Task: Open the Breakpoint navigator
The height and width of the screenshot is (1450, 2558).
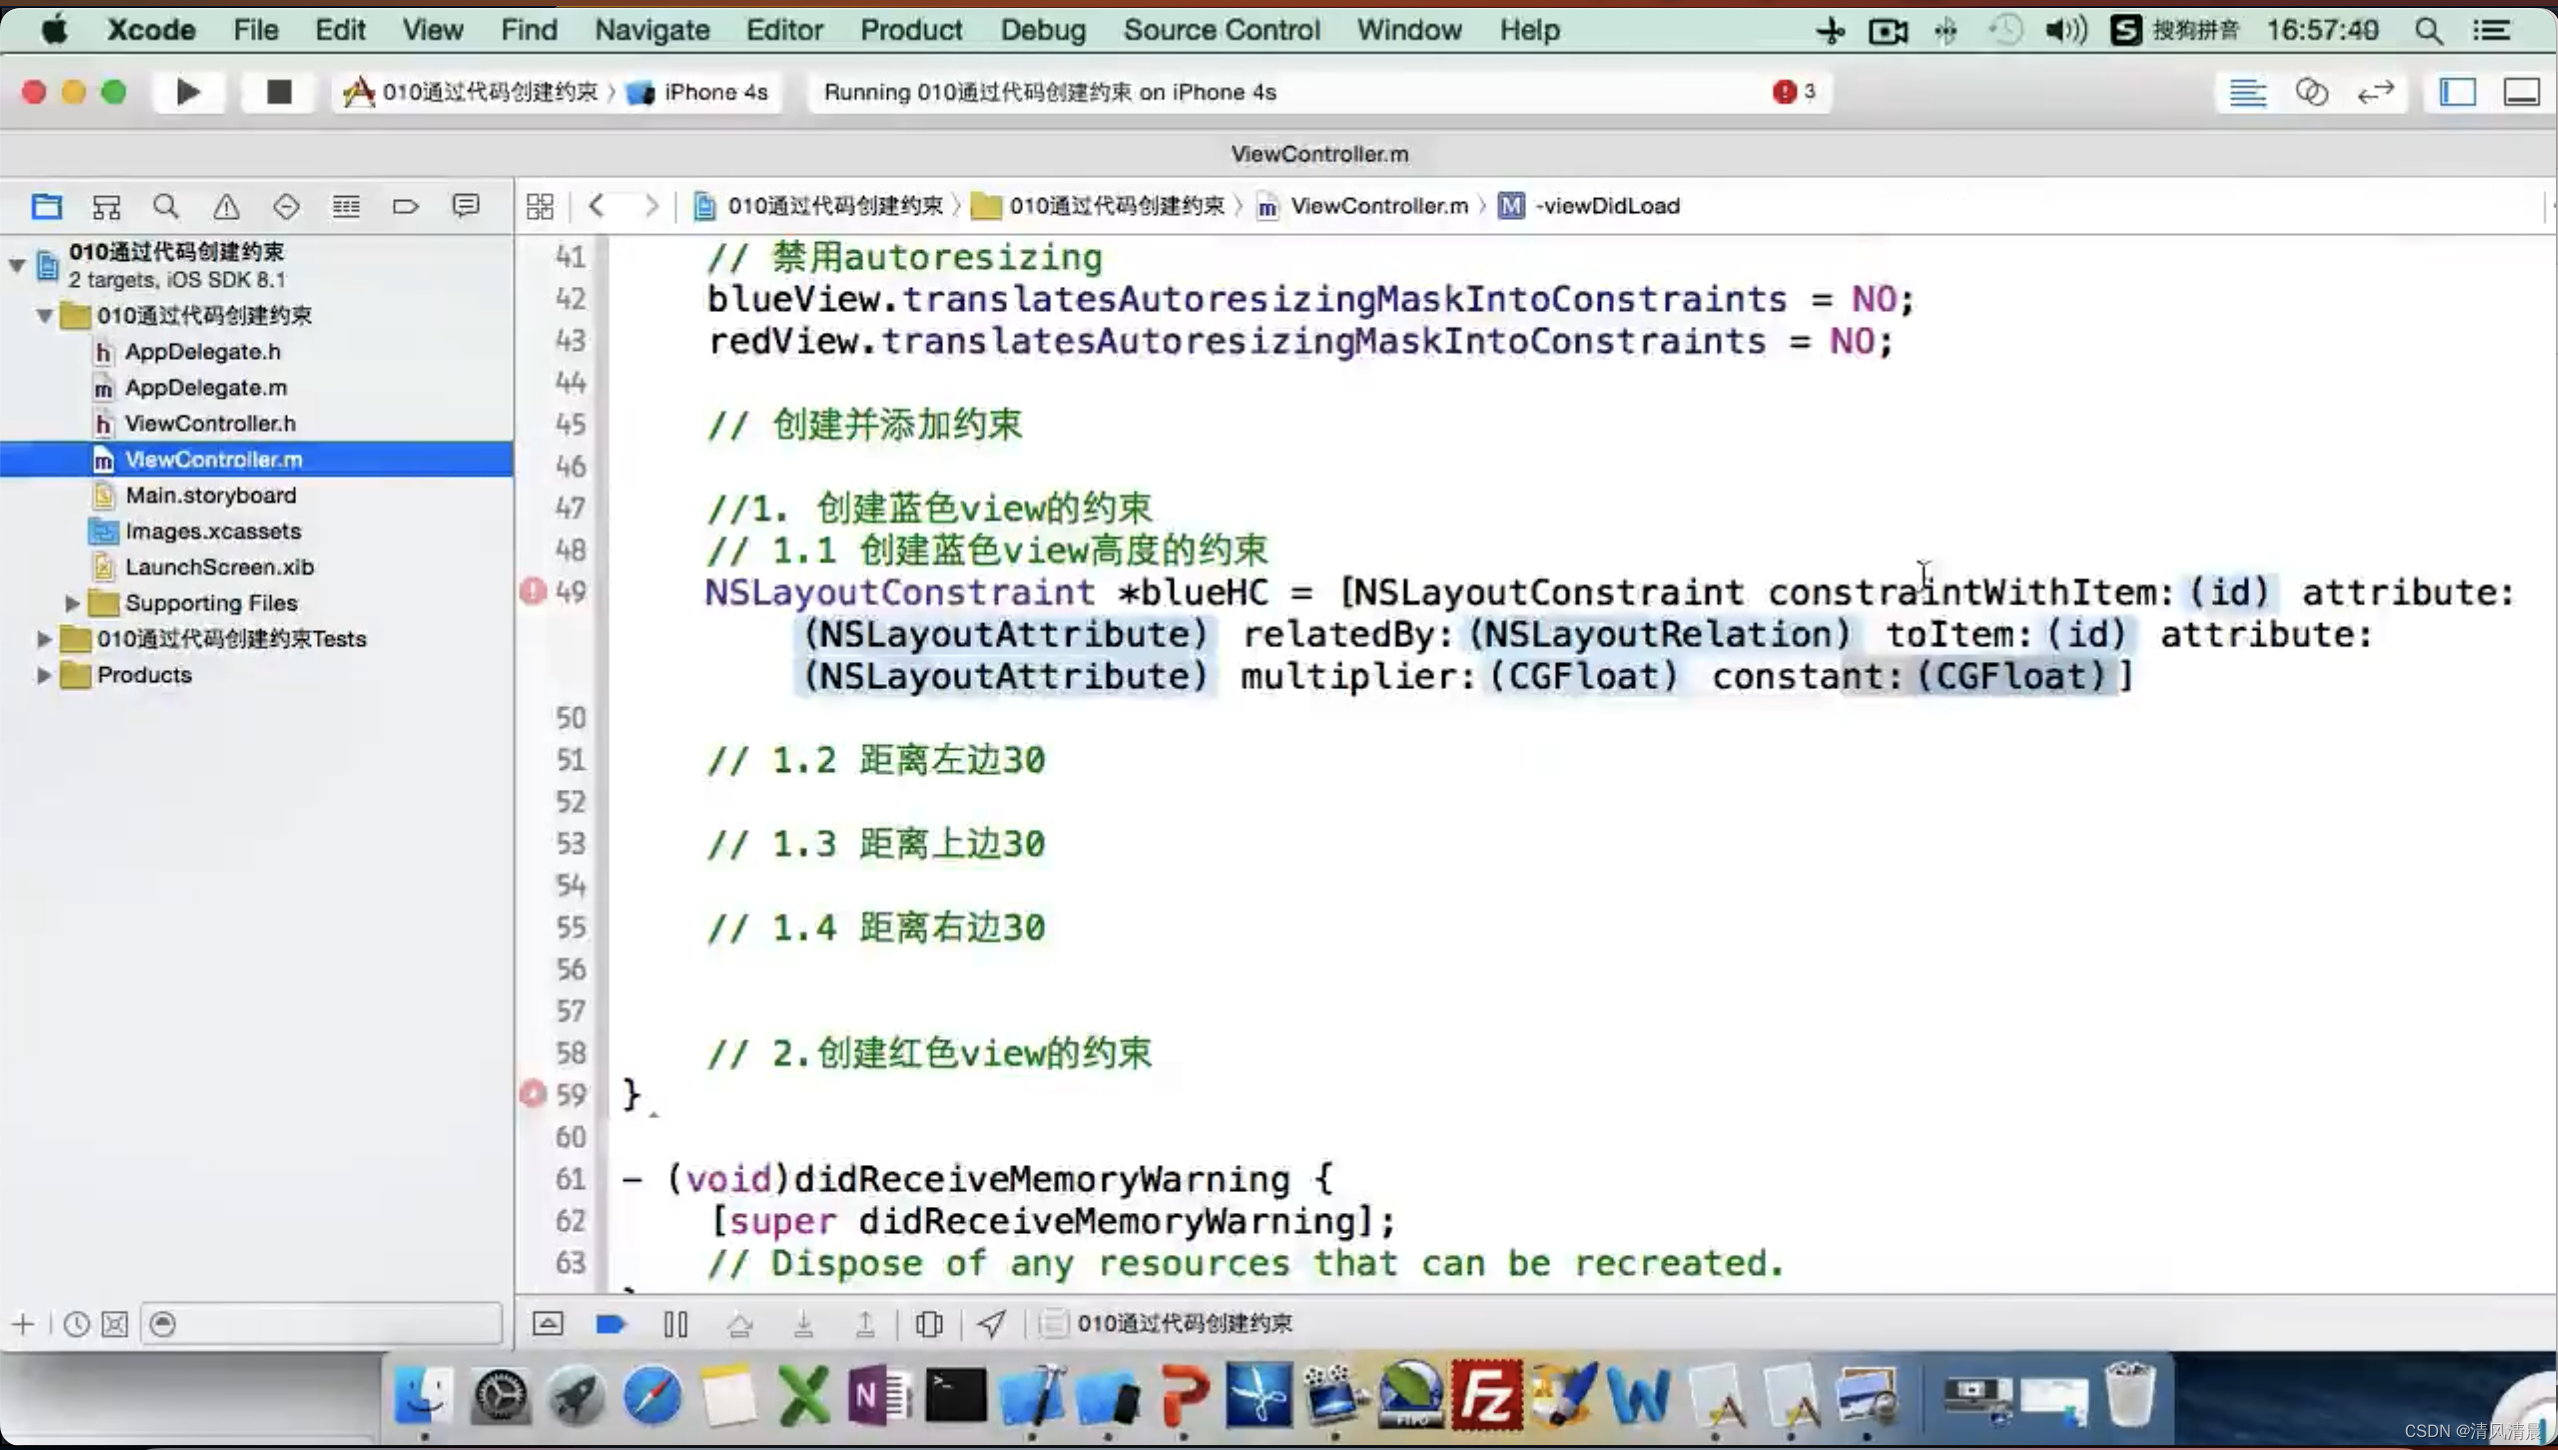Action: point(405,206)
